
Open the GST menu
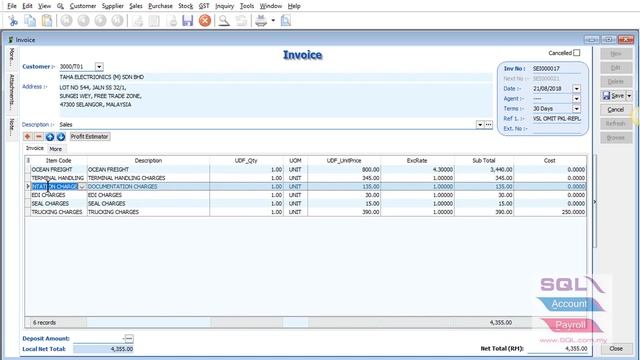pos(204,6)
